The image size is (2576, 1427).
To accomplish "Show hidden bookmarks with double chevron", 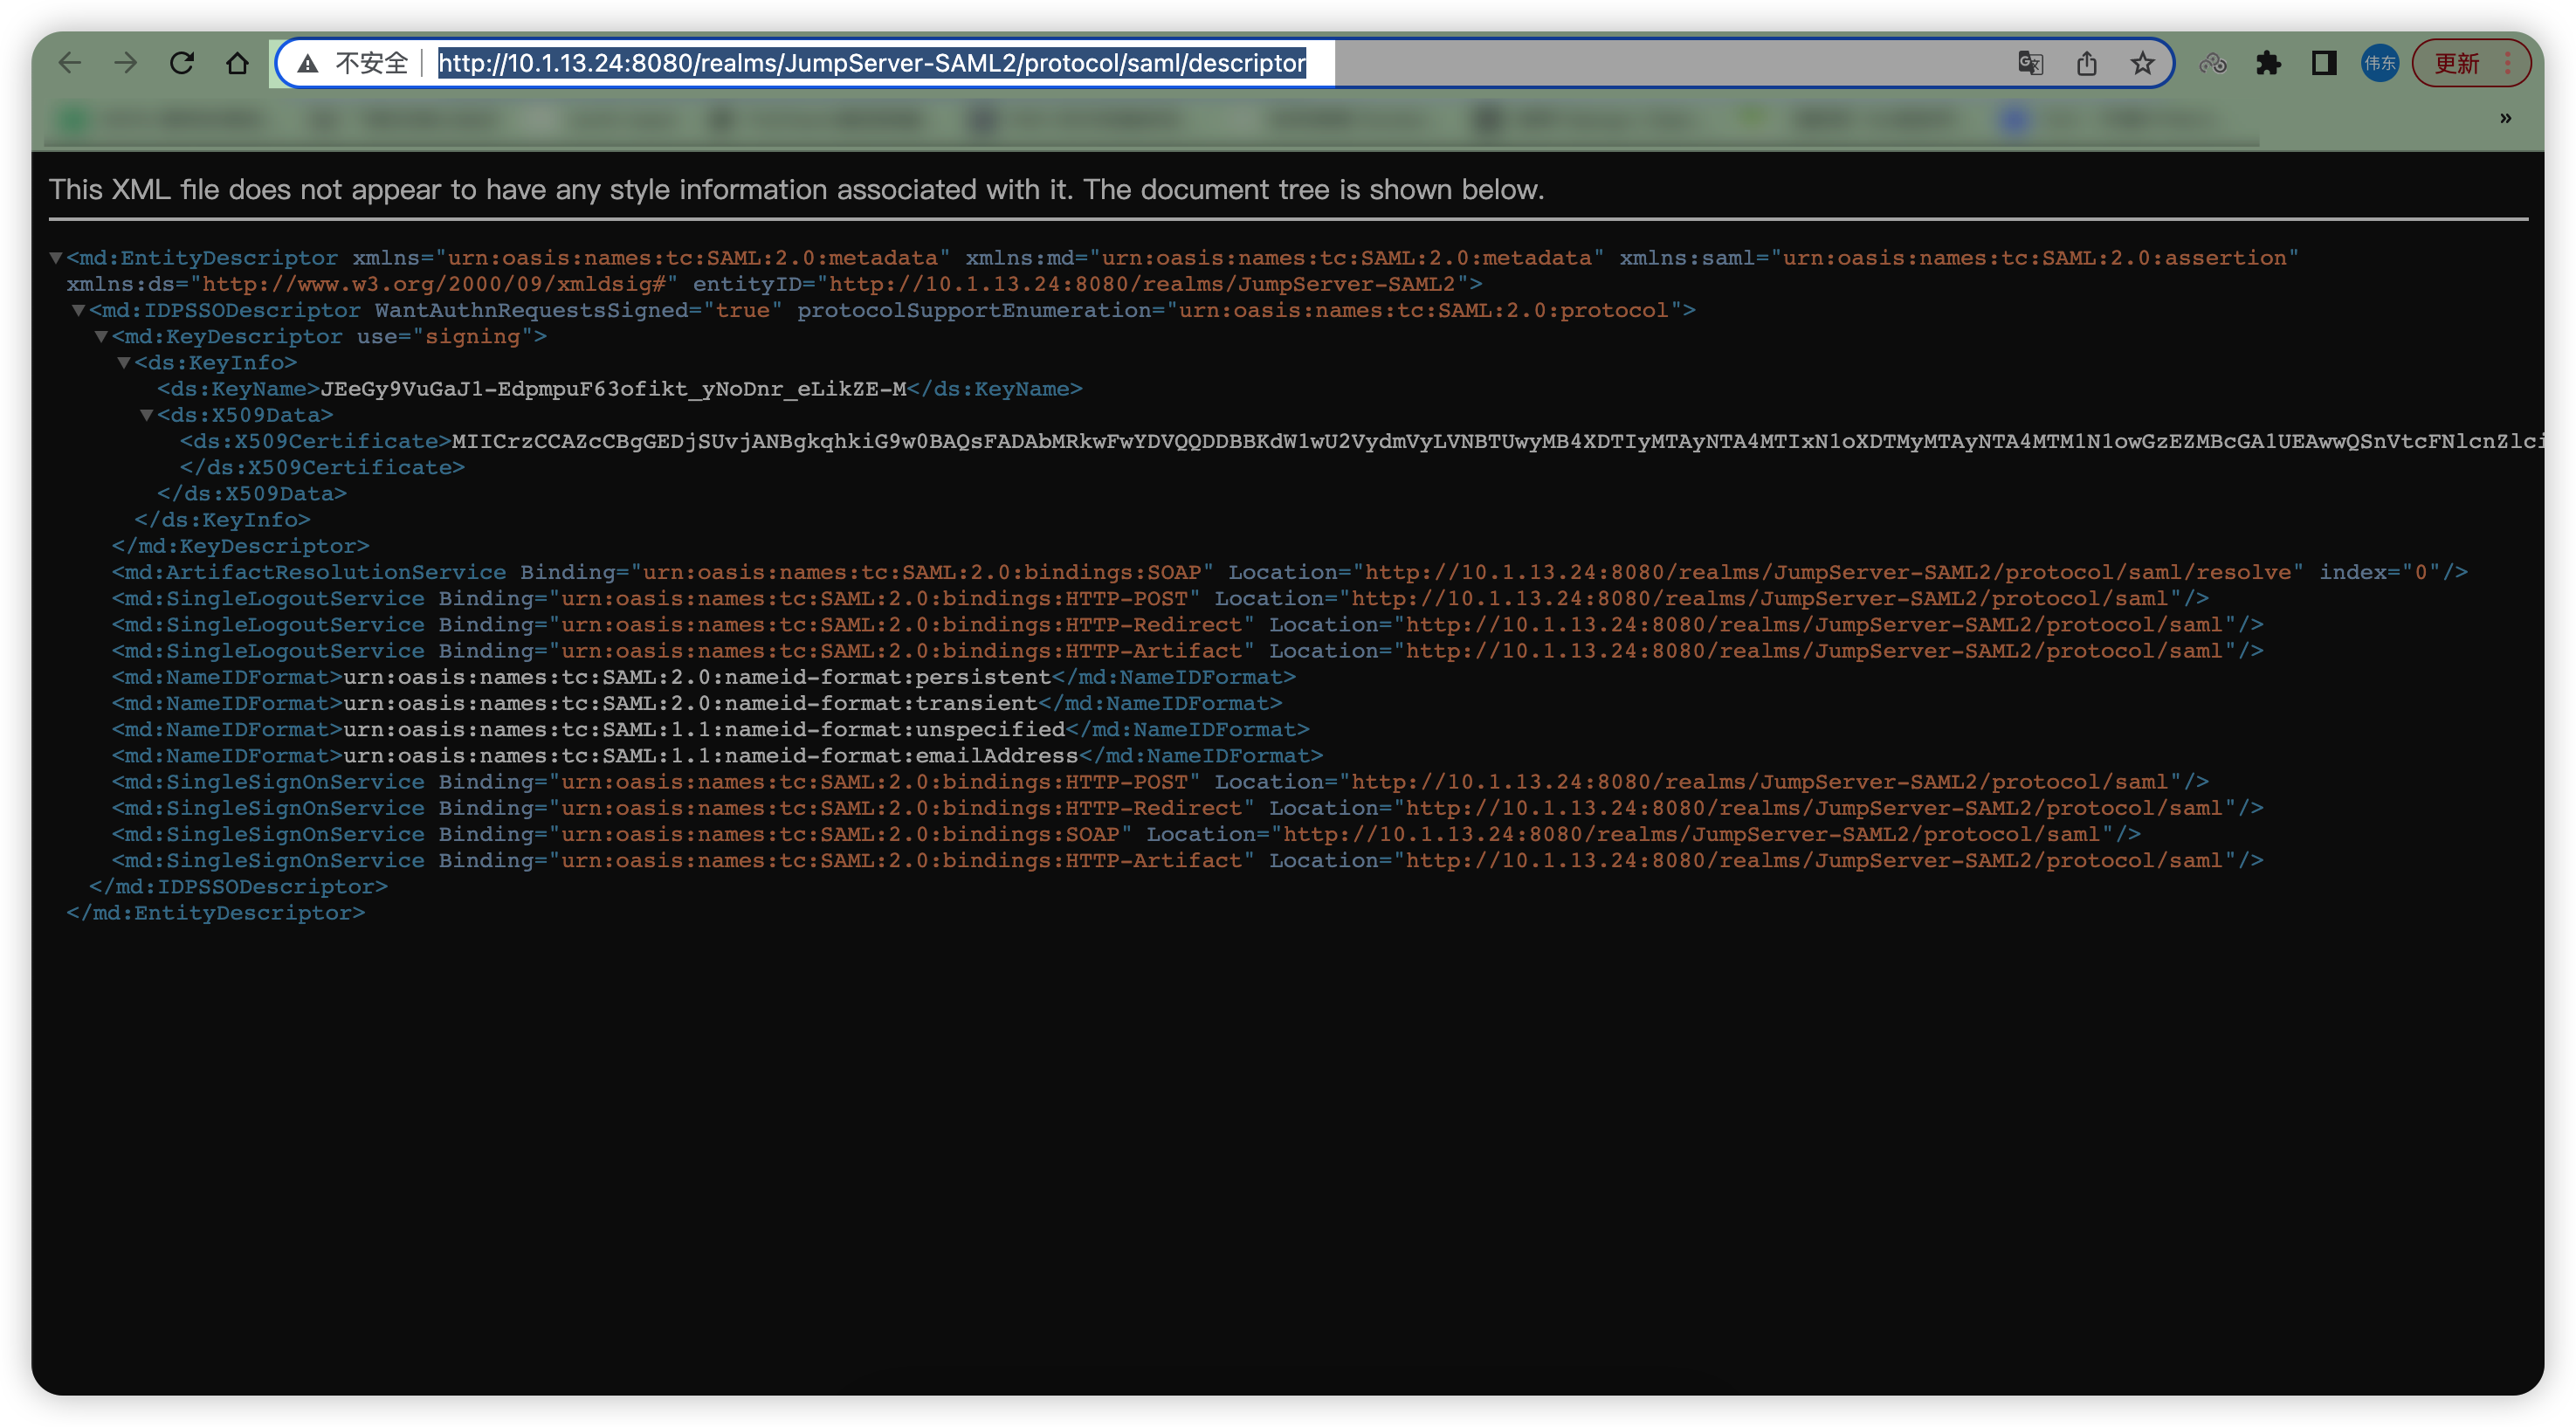I will tap(2505, 118).
